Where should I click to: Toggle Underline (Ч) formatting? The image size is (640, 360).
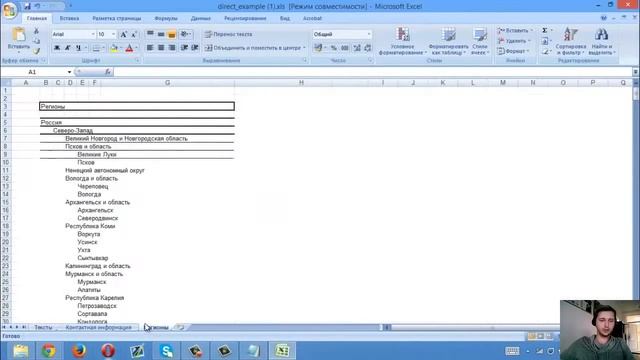[x=78, y=48]
